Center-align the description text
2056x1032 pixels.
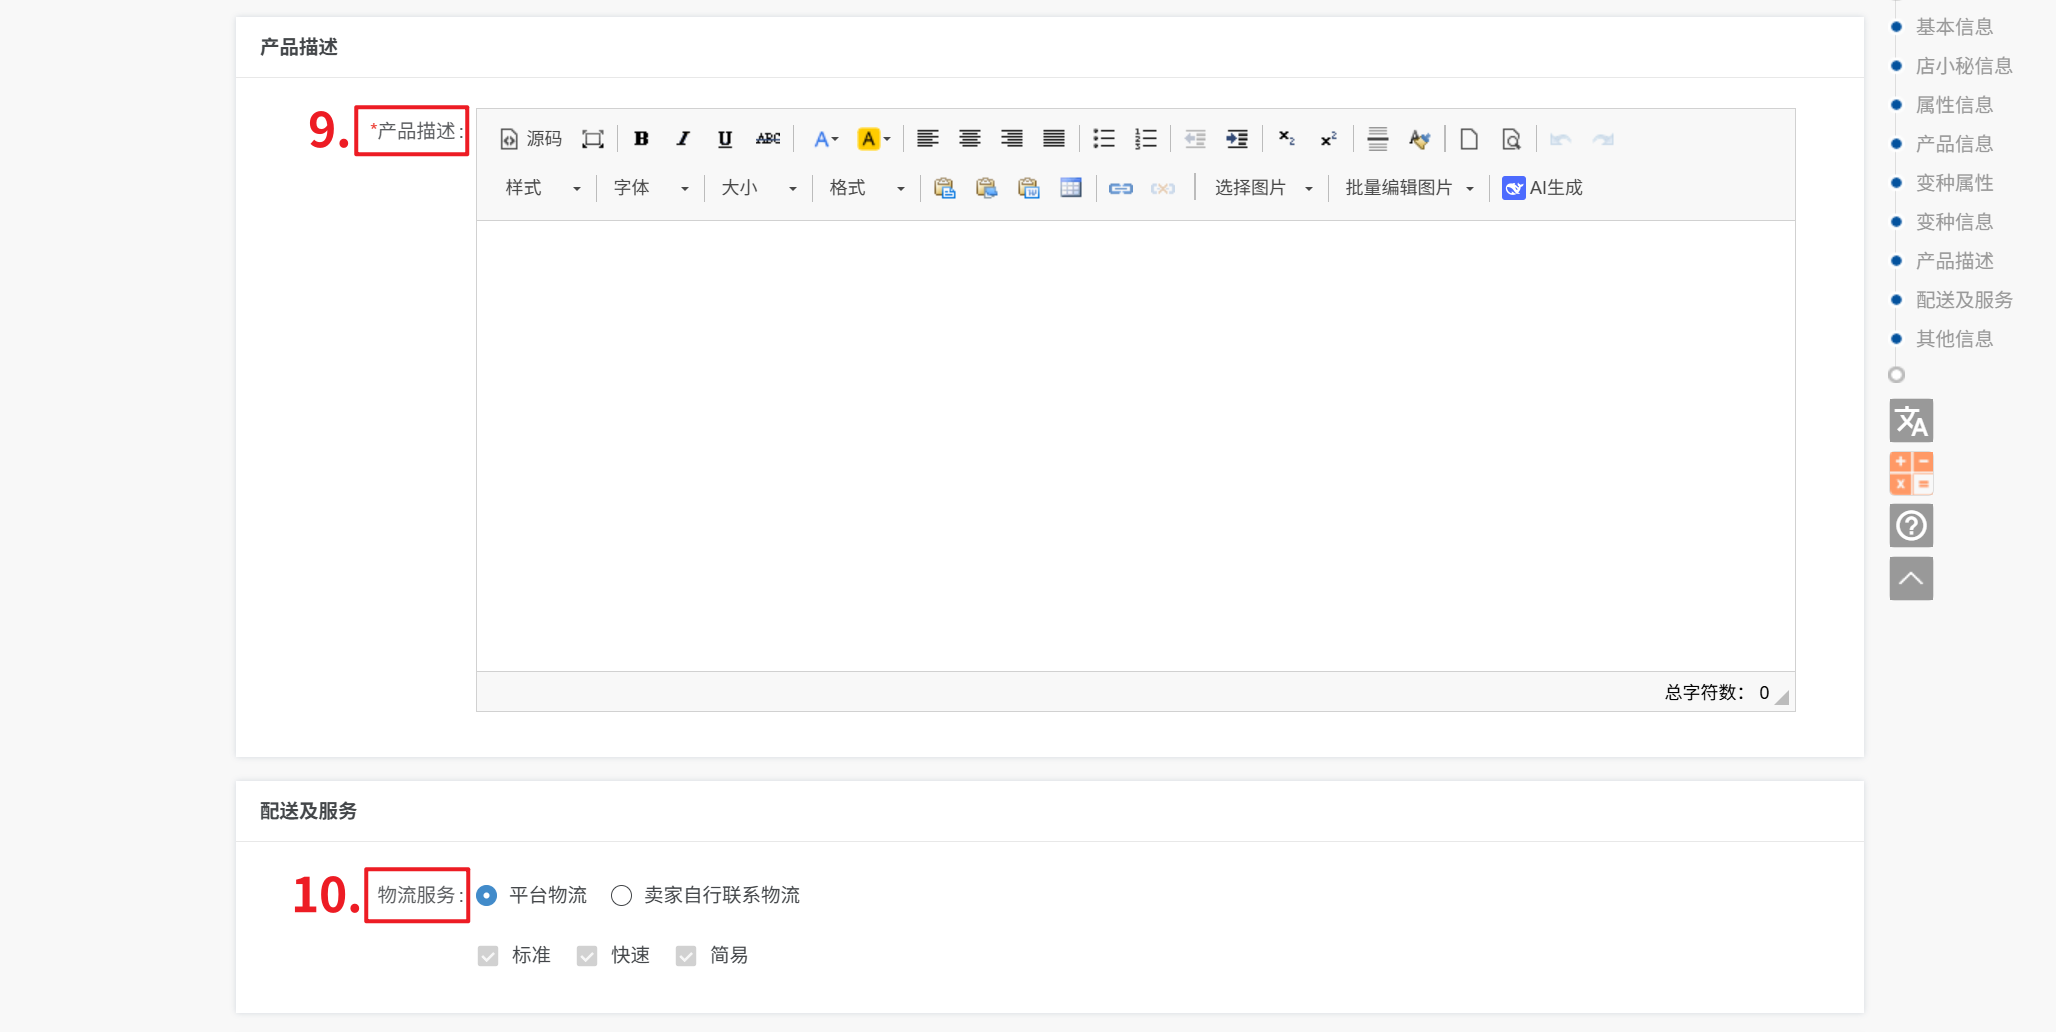click(969, 139)
